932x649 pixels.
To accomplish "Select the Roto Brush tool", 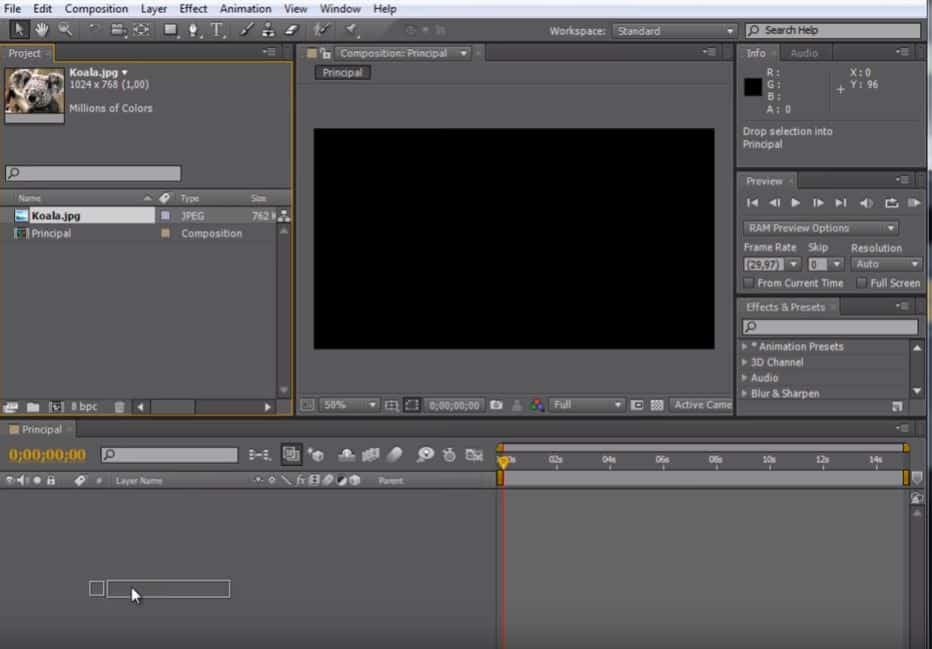I will [x=323, y=30].
